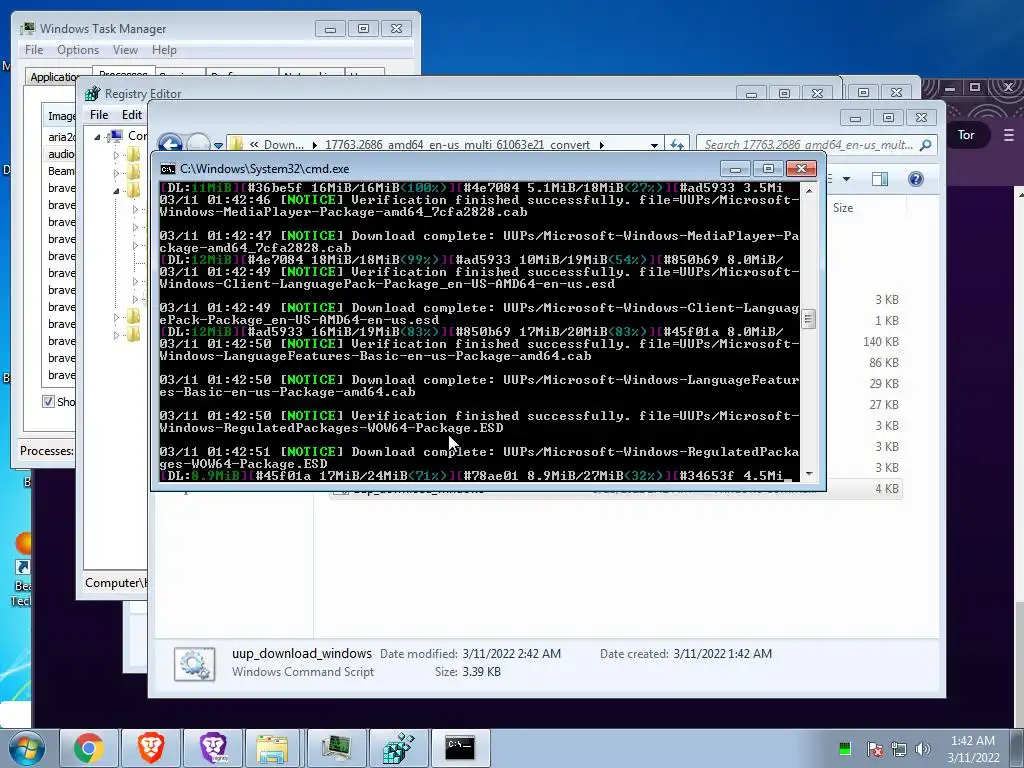The height and width of the screenshot is (768, 1024).
Task: Switch to Processes tab in Task Manager
Action: [123, 72]
